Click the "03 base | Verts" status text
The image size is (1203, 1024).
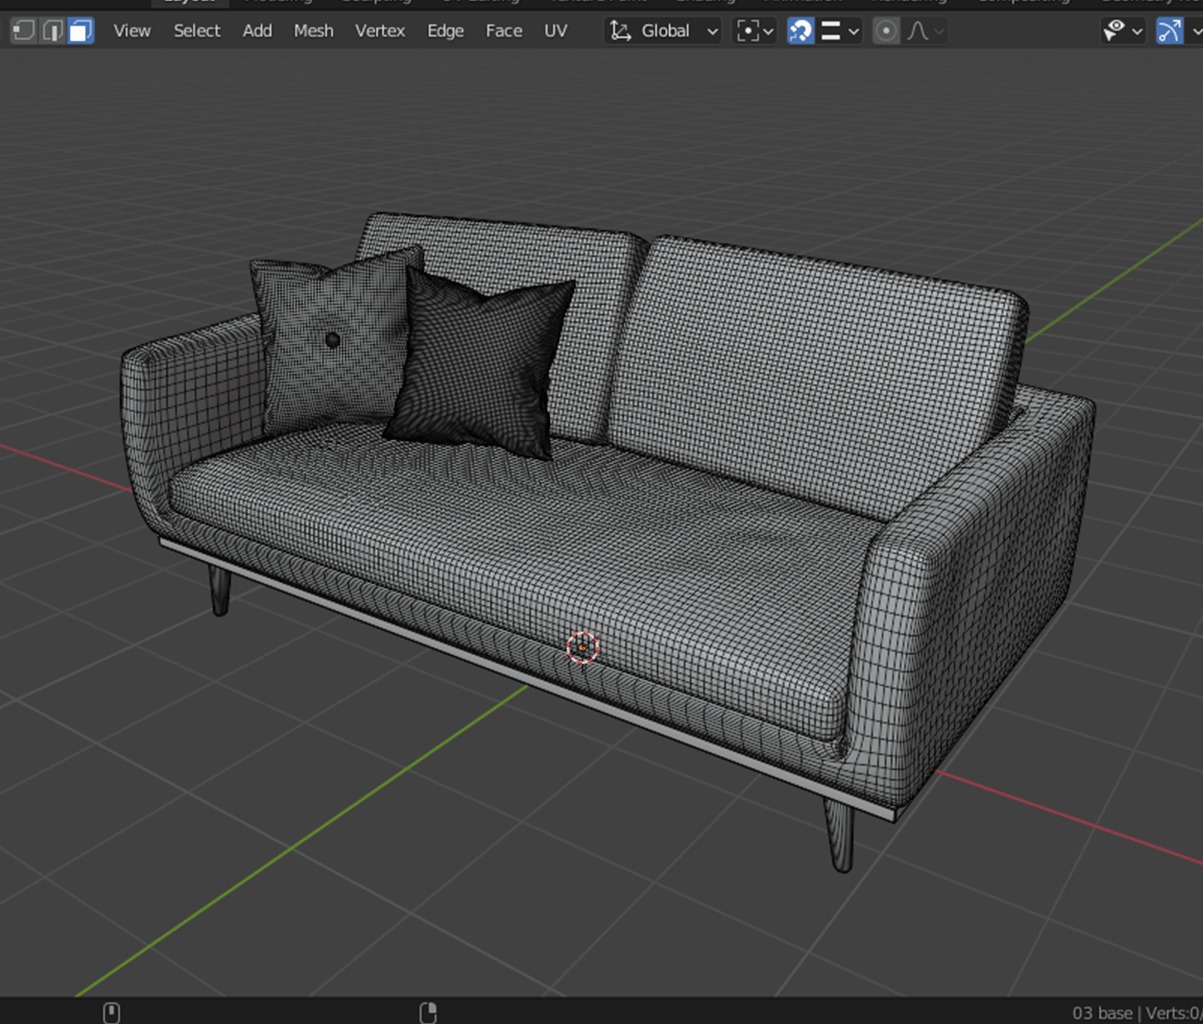1137,1013
